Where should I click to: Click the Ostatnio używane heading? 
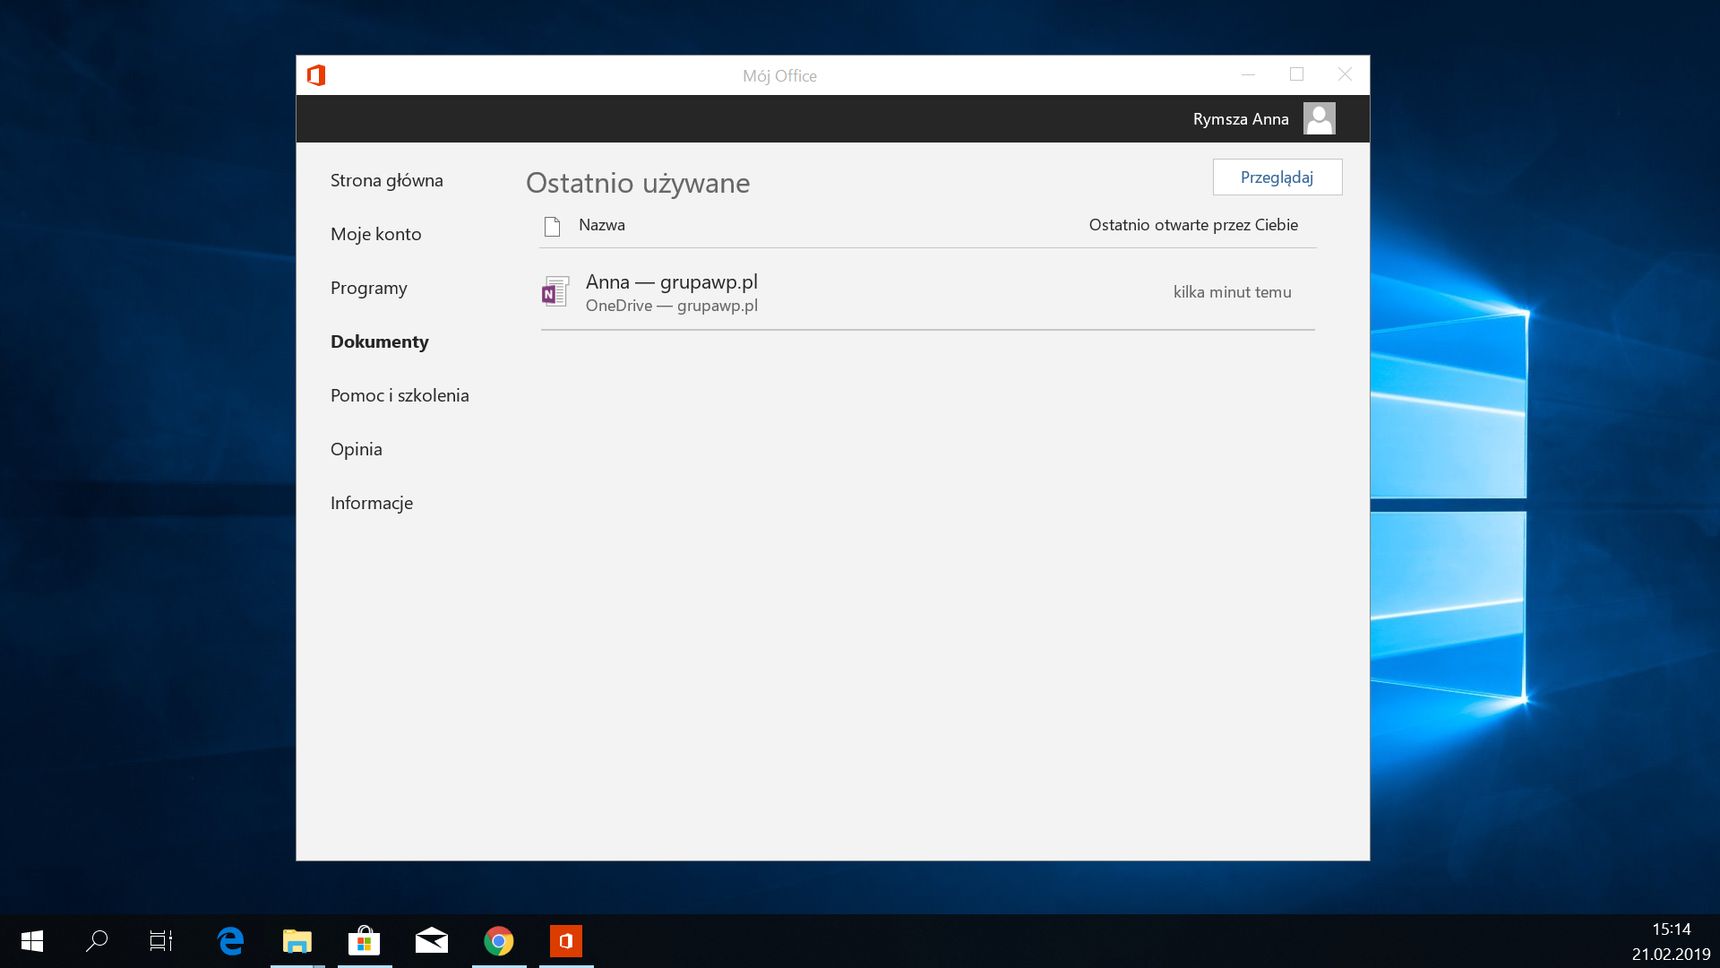tap(638, 183)
